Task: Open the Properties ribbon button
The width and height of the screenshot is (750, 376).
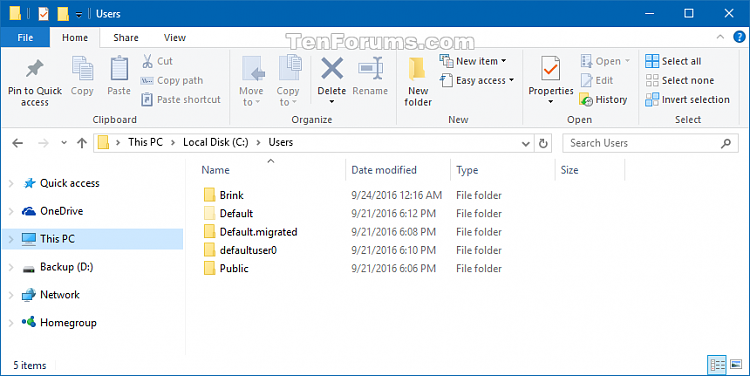Action: pyautogui.click(x=551, y=80)
